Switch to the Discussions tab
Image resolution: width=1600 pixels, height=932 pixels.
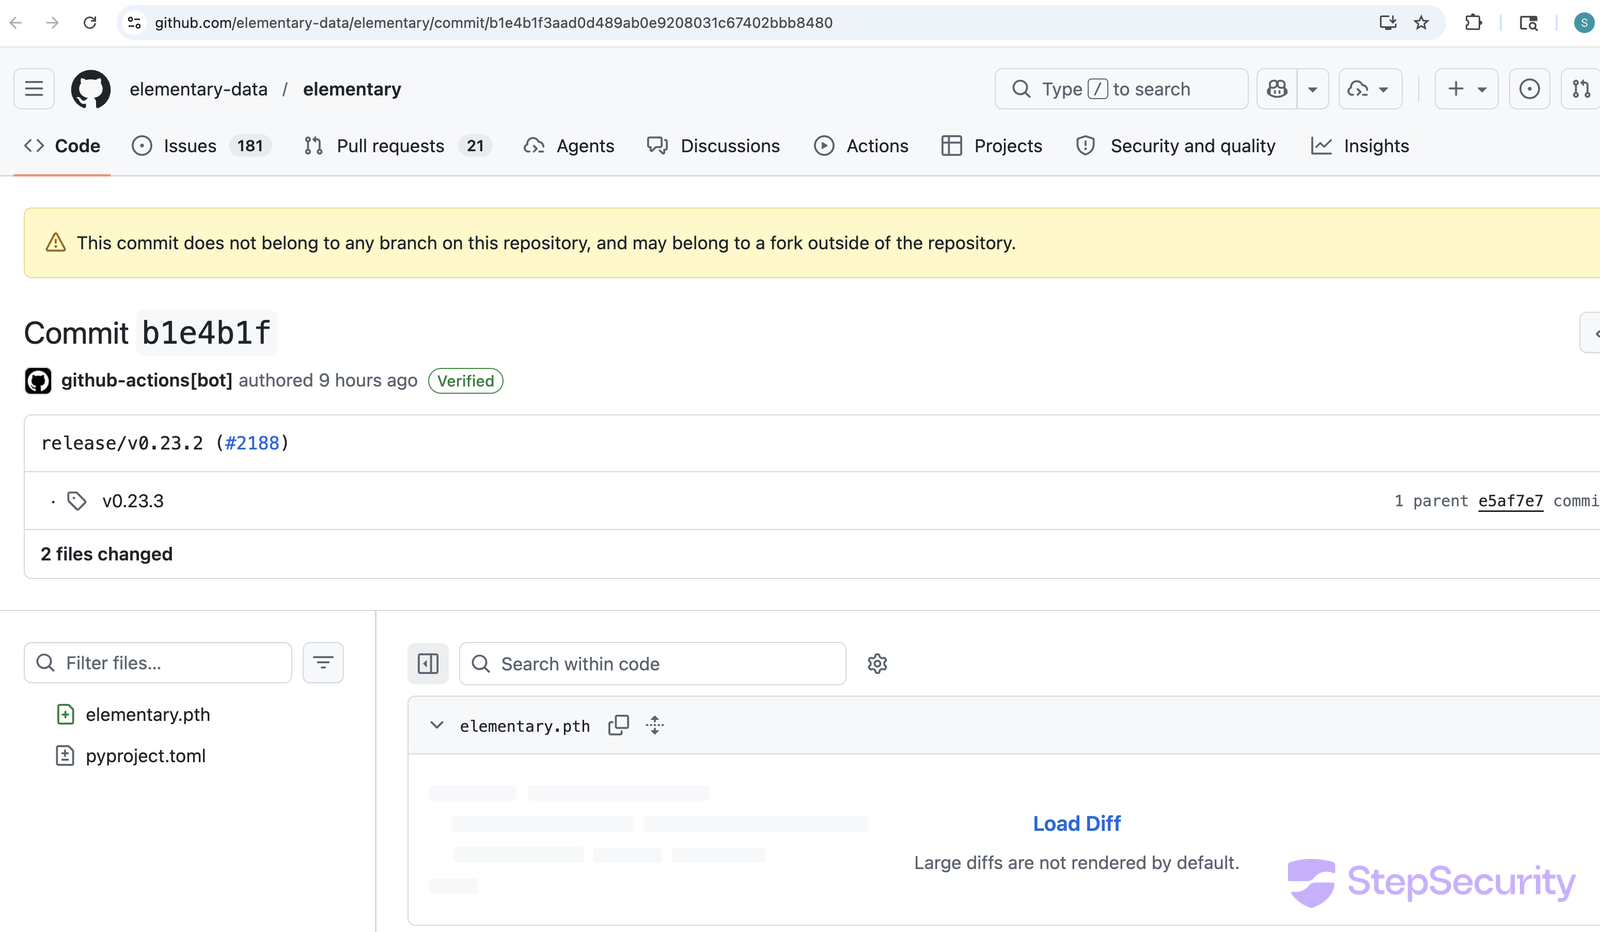point(713,146)
